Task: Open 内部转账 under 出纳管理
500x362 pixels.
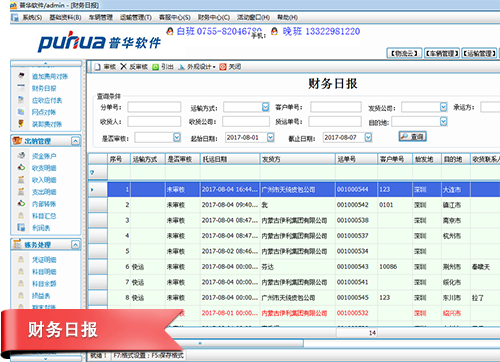Action: 44,204
